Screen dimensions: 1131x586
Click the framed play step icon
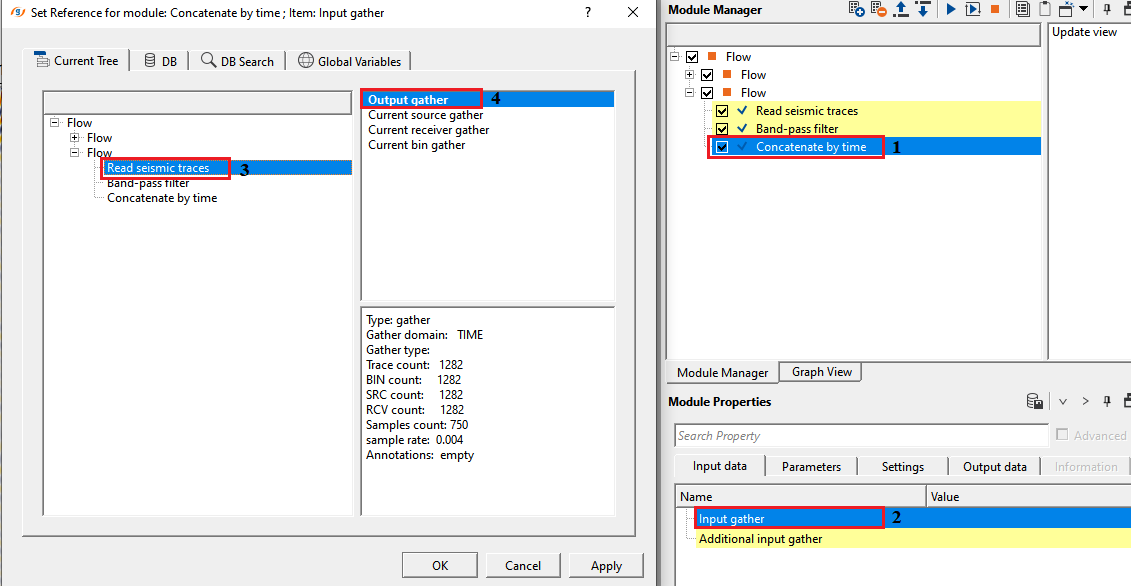[x=973, y=9]
